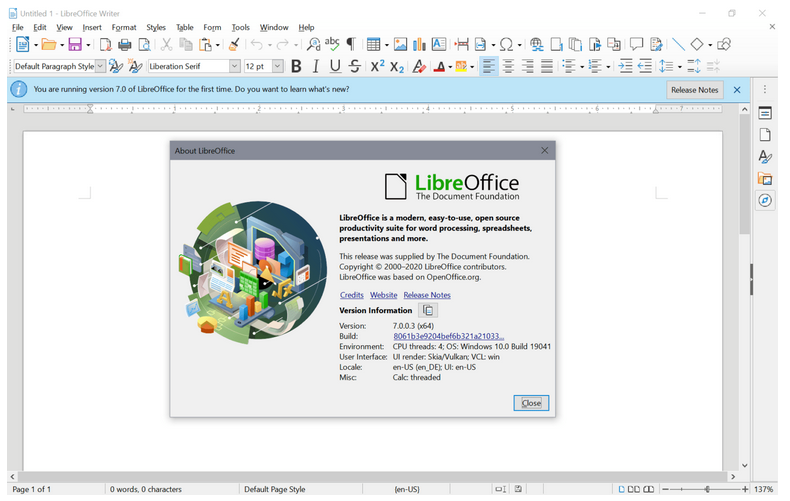
Task: Toggle superscript
Action: (377, 66)
